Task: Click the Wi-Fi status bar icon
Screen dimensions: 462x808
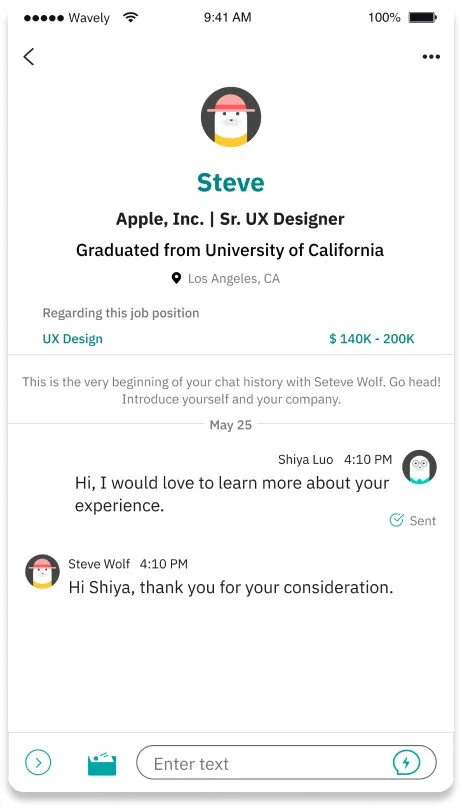Action: (131, 17)
